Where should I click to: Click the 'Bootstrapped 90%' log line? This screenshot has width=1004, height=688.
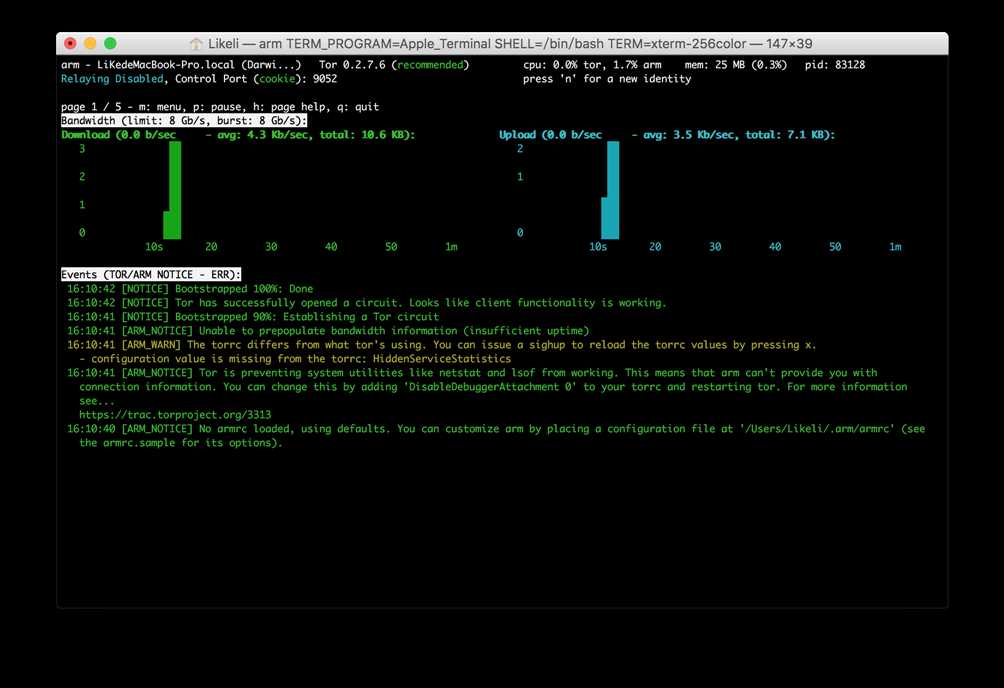click(x=253, y=317)
